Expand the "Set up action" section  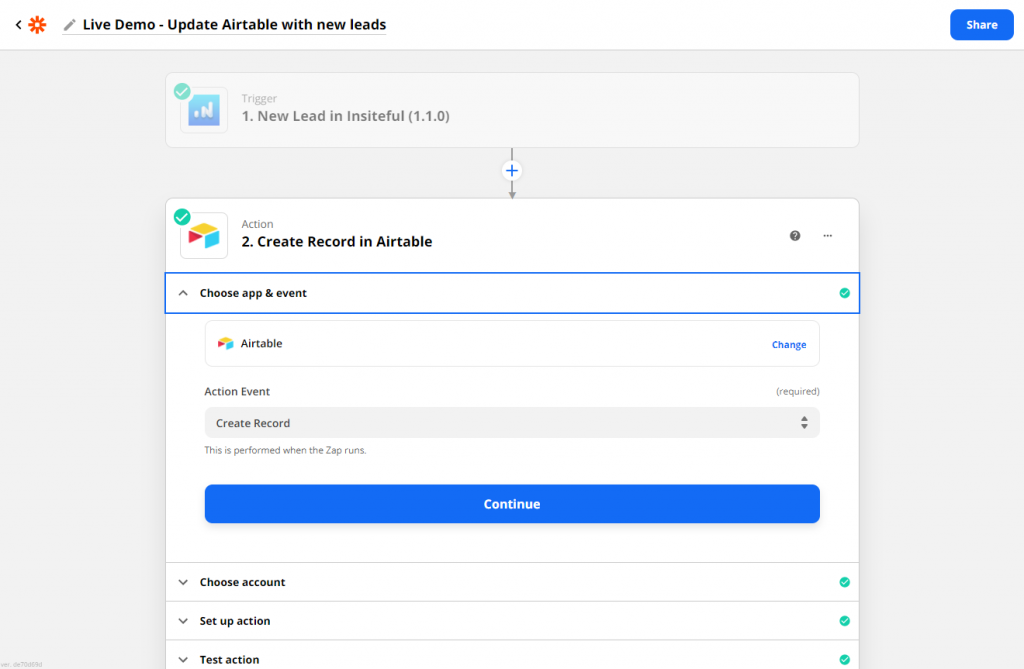pyautogui.click(x=512, y=621)
